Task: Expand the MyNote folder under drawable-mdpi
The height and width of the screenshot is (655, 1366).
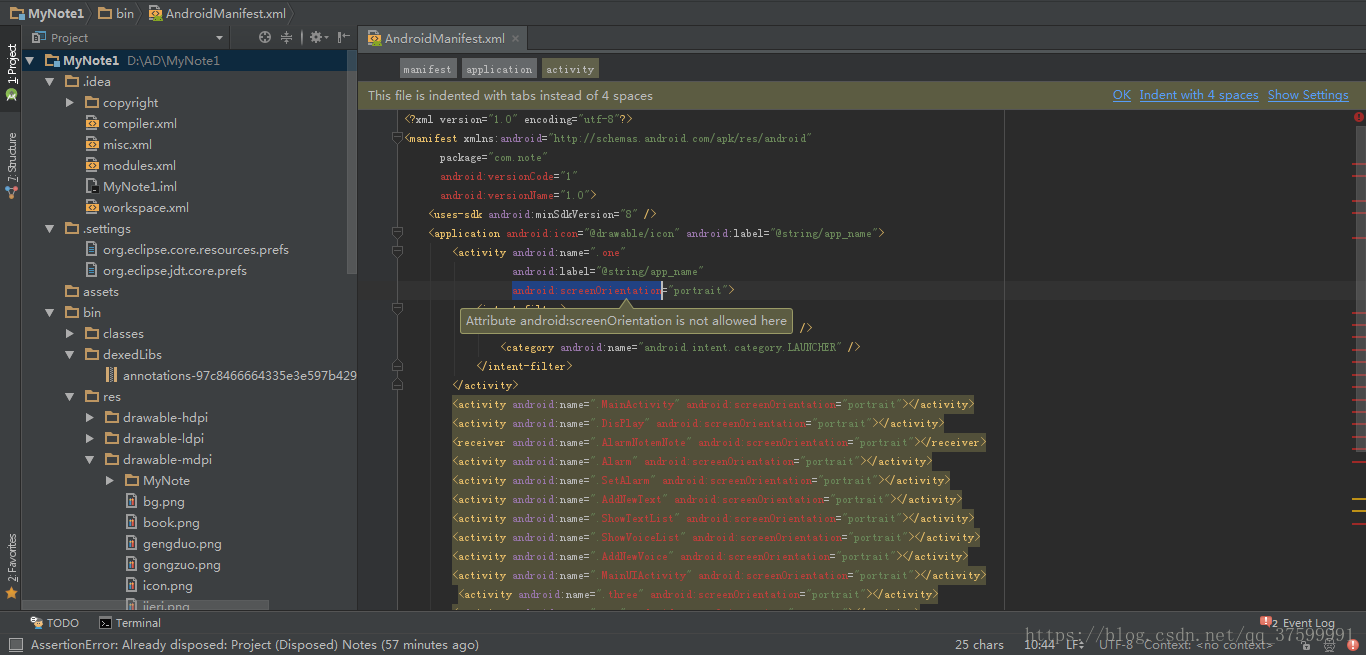Action: click(110, 481)
